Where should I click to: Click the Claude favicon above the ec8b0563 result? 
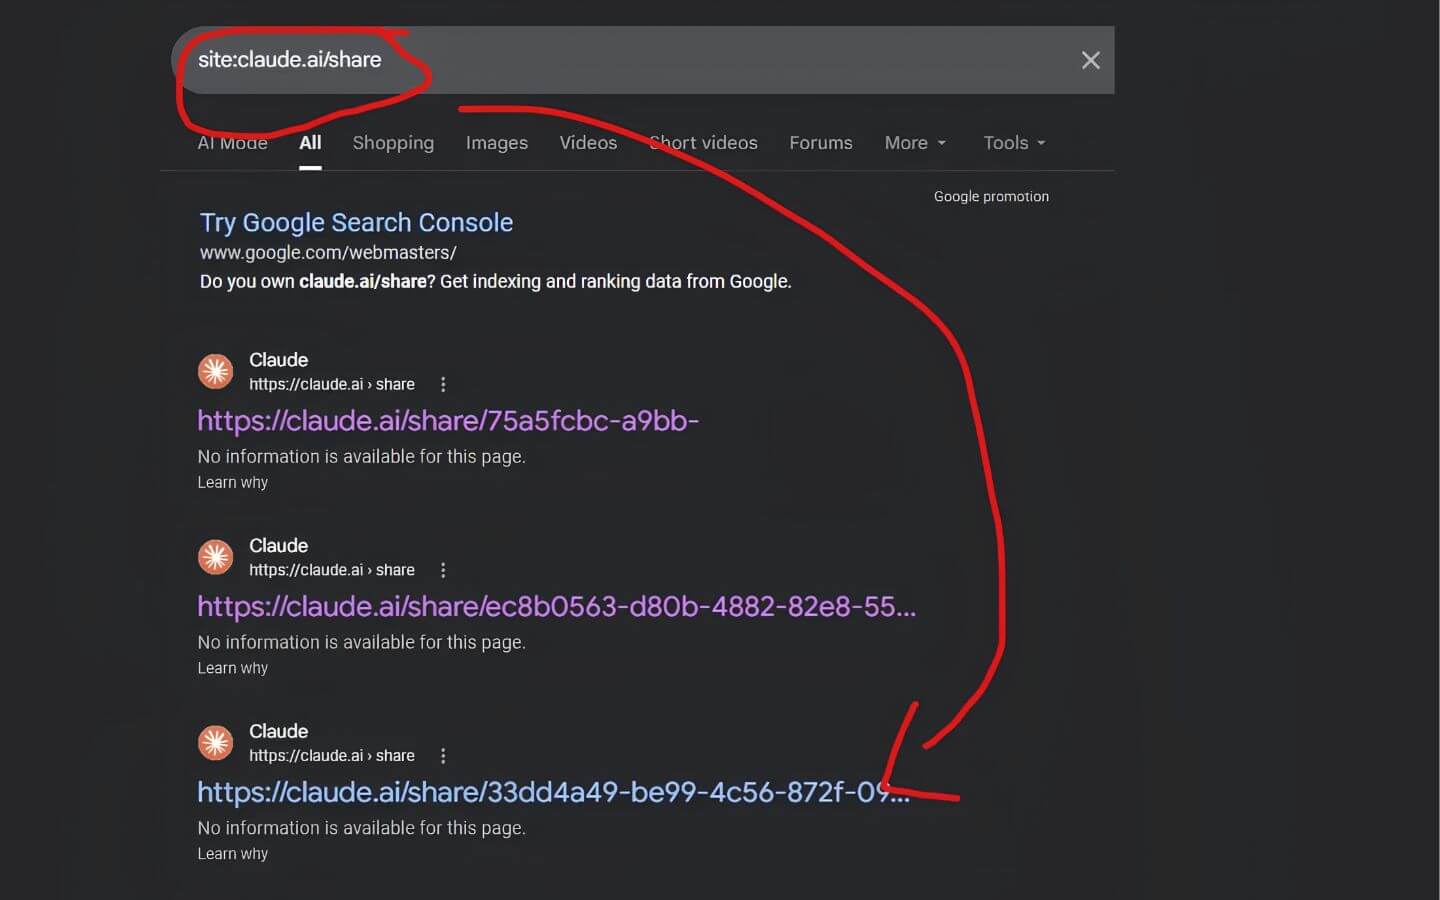click(215, 557)
